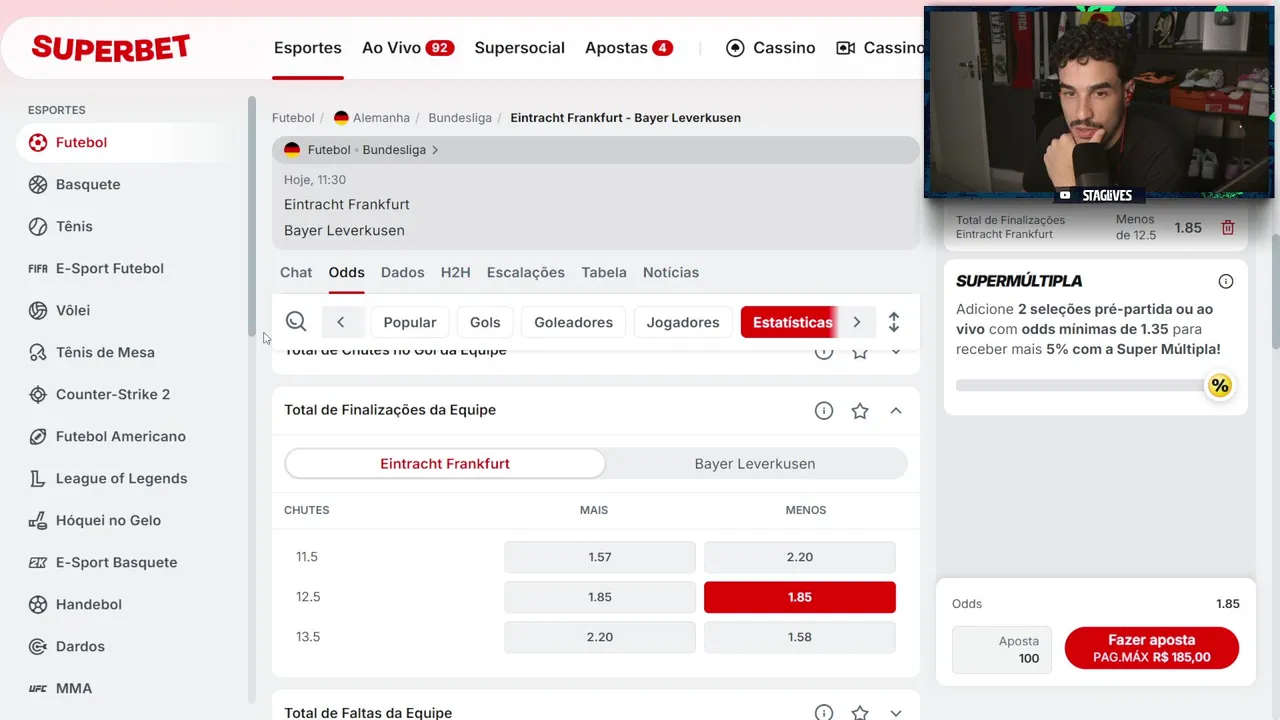Click the Aposta stake input field
The height and width of the screenshot is (720, 1280).
(1002, 650)
